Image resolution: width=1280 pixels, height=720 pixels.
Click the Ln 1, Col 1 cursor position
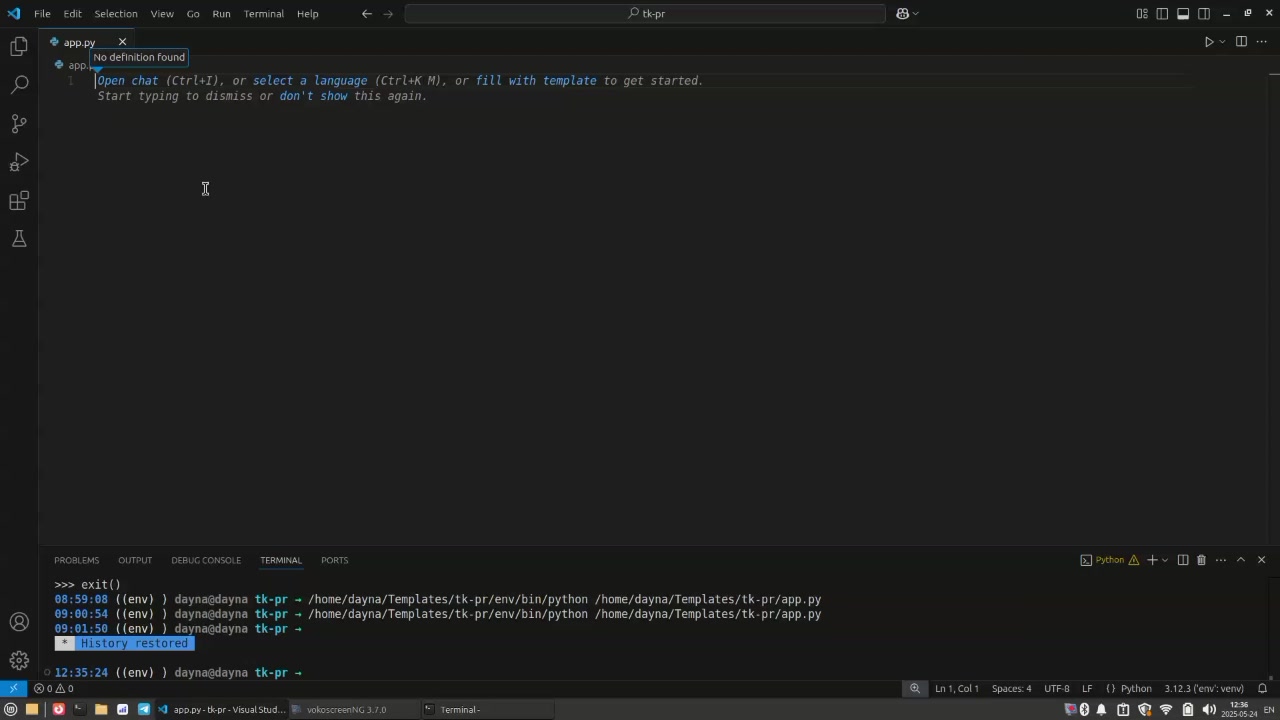coord(957,689)
